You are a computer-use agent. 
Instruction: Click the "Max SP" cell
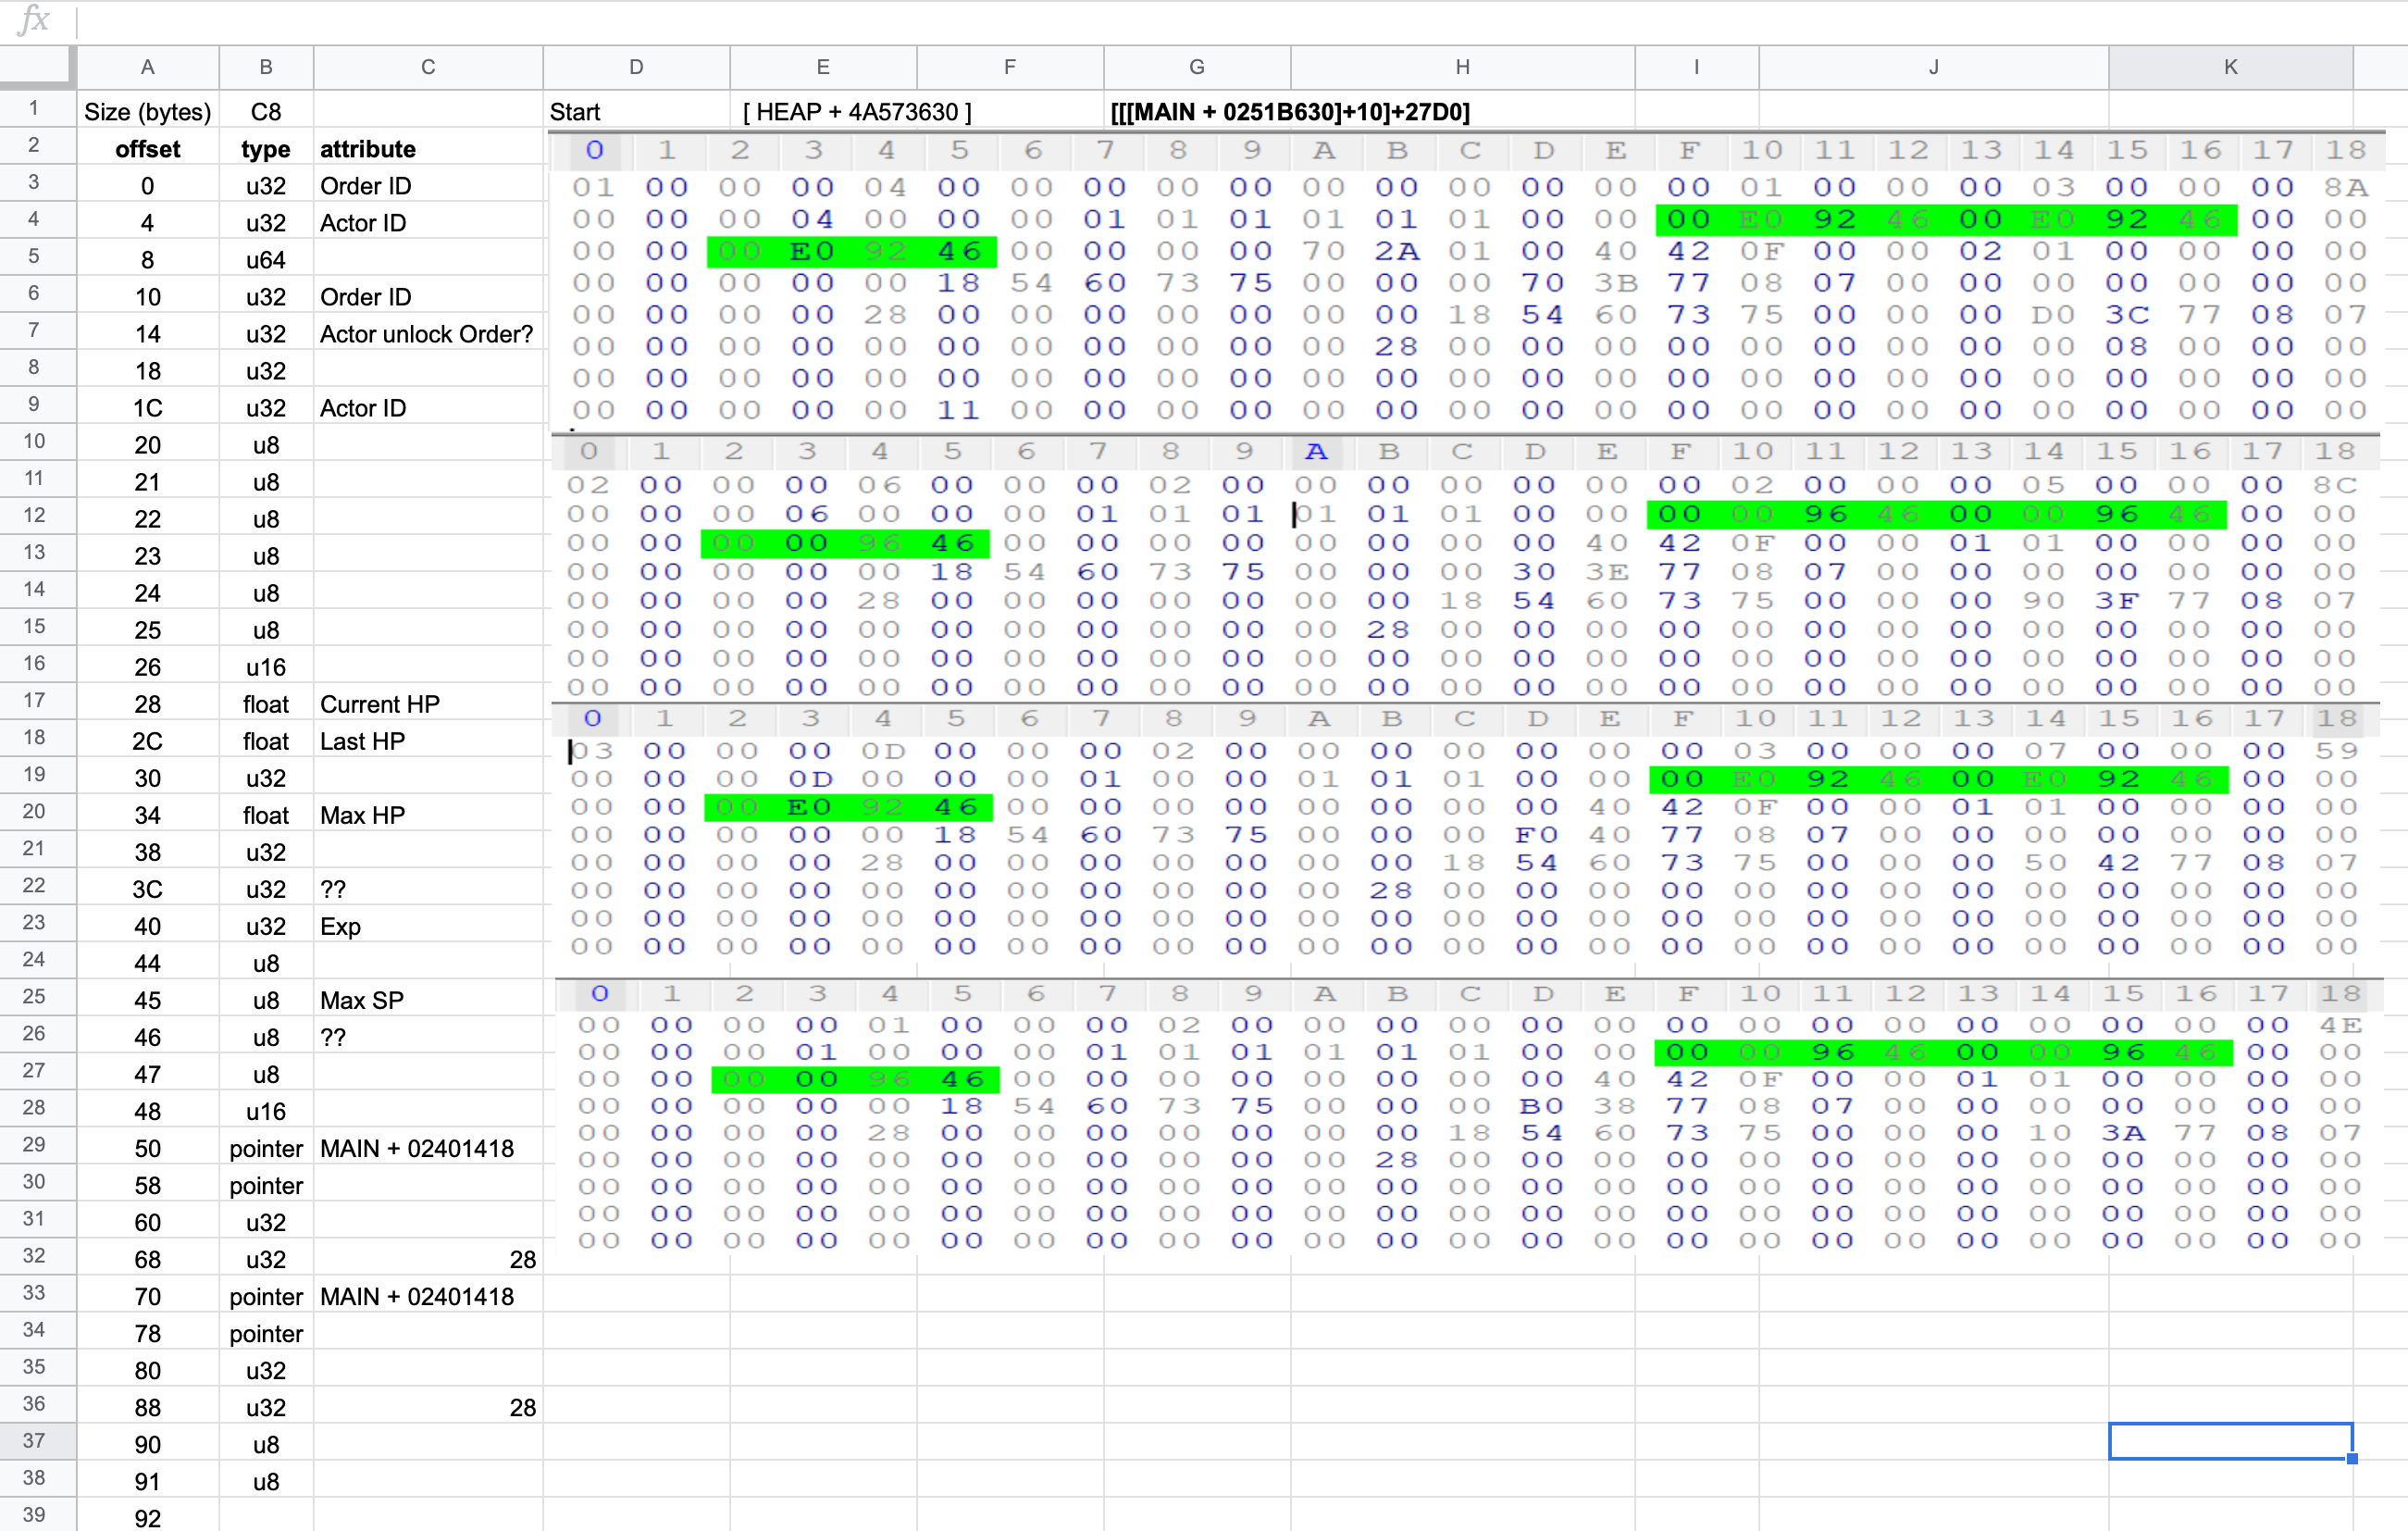pyautogui.click(x=428, y=999)
